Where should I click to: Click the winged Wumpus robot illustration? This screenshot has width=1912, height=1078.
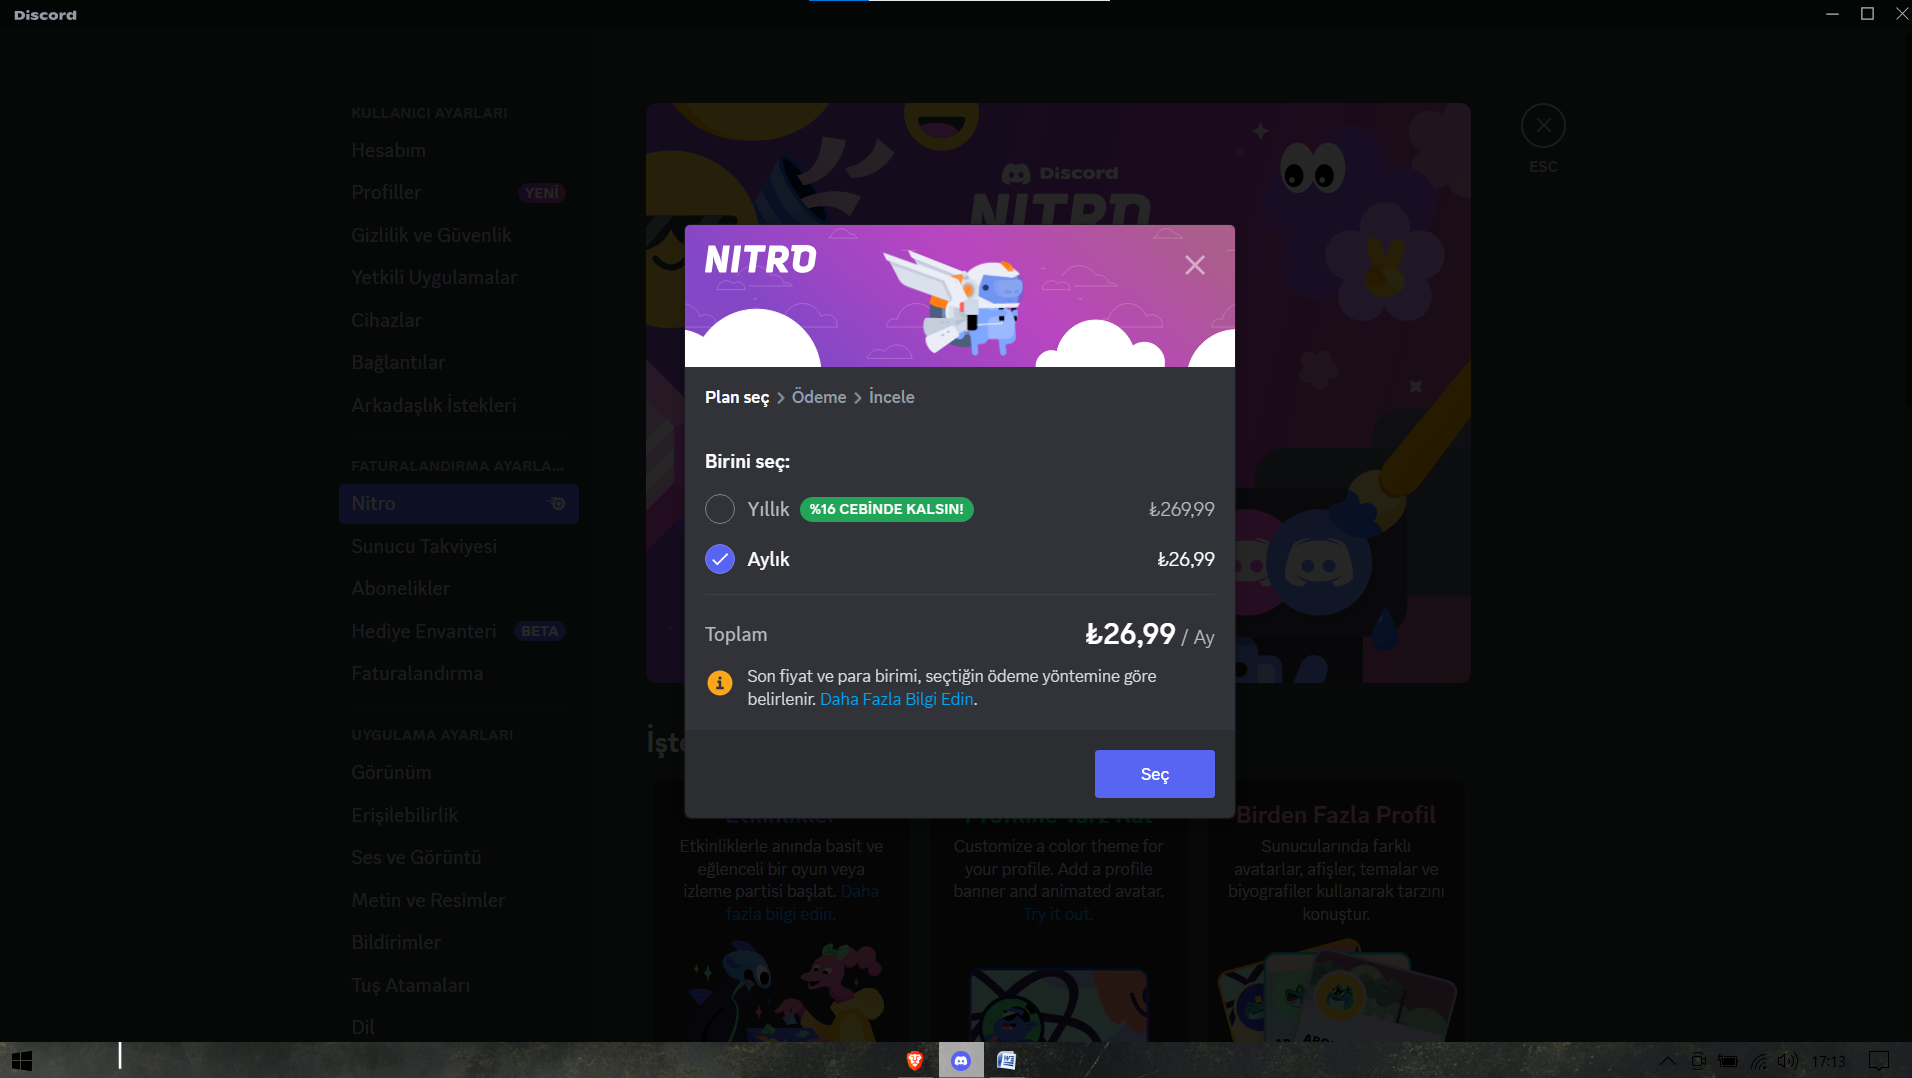[955, 301]
